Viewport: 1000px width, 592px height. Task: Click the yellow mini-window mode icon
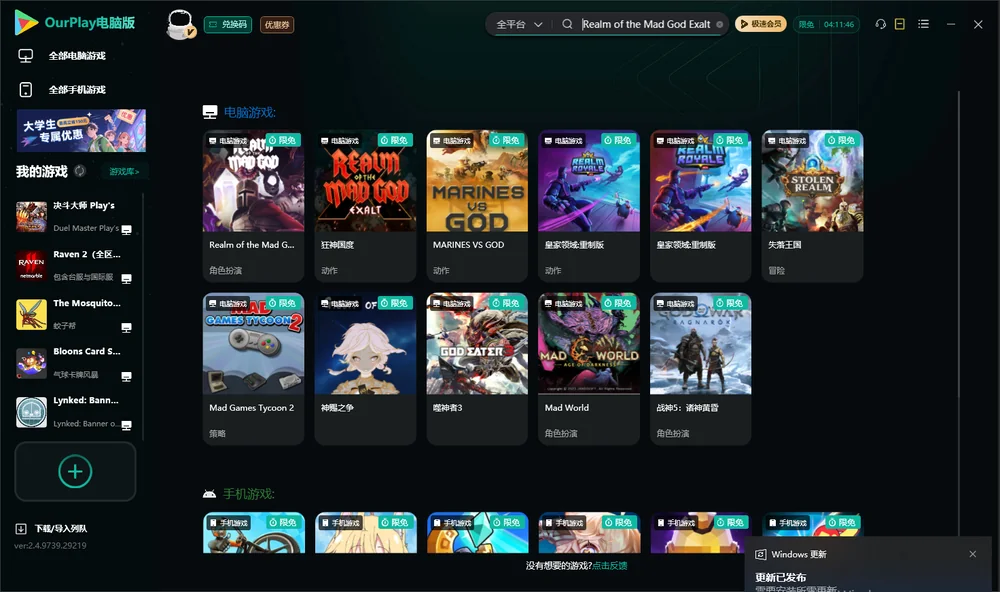pyautogui.click(x=900, y=24)
